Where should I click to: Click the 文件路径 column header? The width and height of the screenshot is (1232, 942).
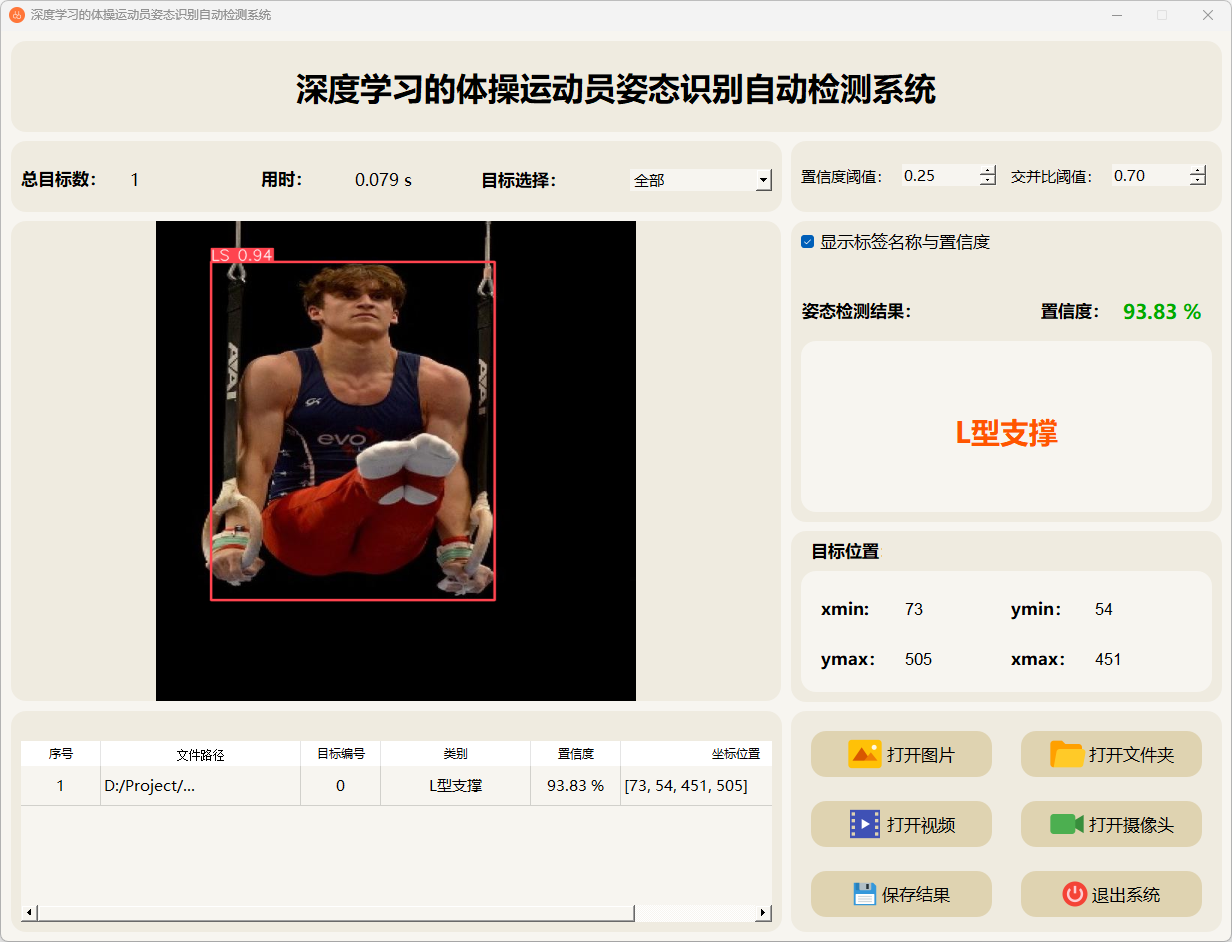tap(200, 754)
